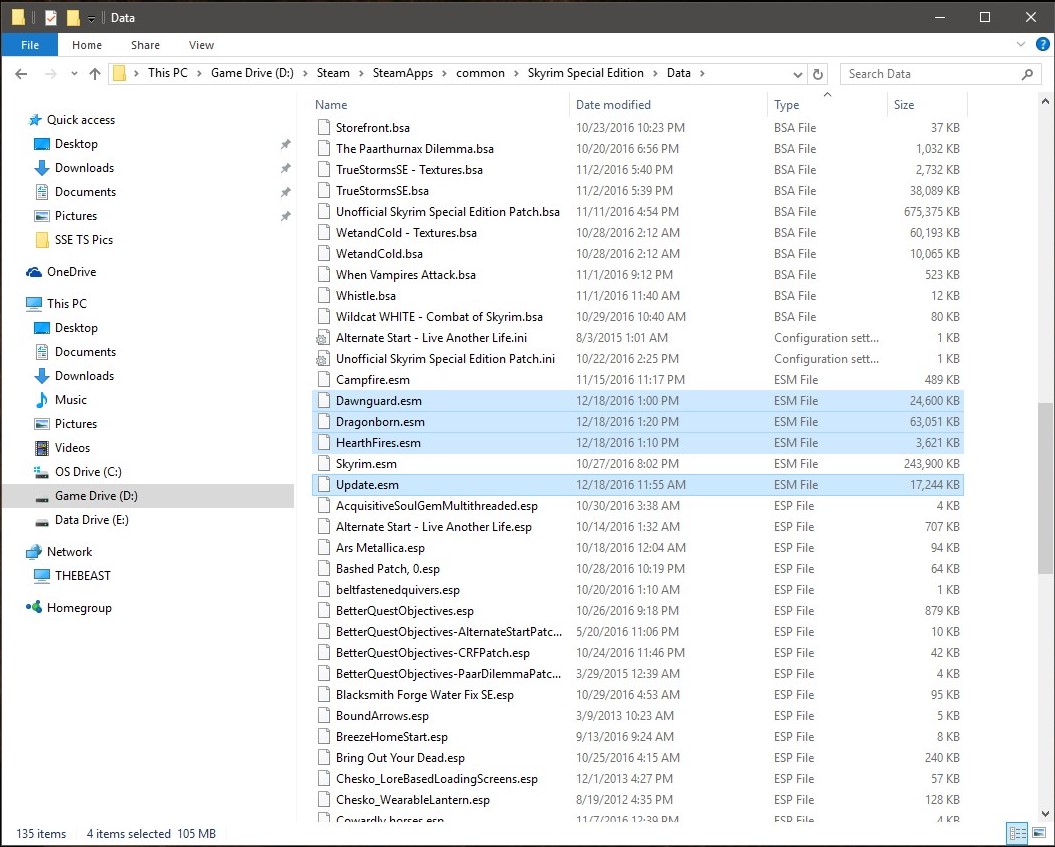Image resolution: width=1055 pixels, height=847 pixels.
Task: Navigate to Steam in breadcrumb
Action: point(333,73)
